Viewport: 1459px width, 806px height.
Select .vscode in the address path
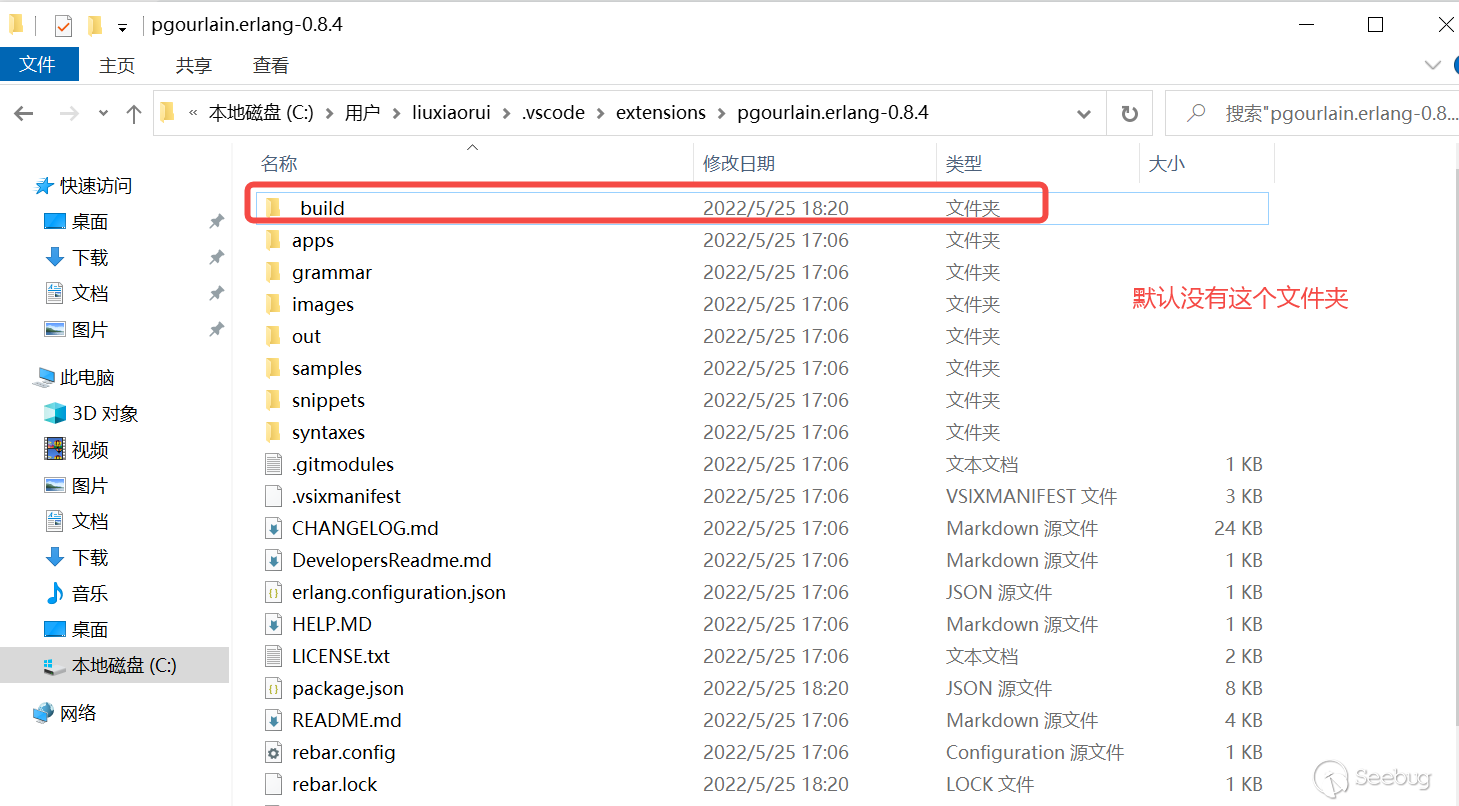click(553, 113)
